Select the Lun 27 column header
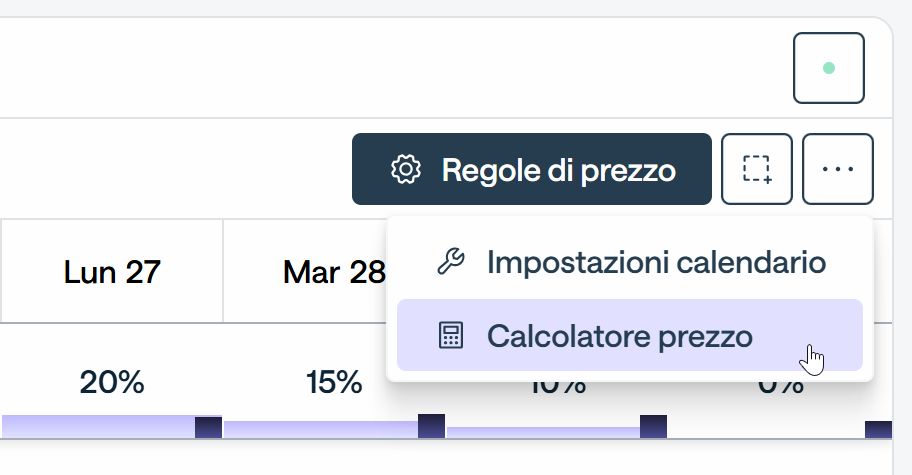Image resolution: width=912 pixels, height=475 pixels. [112, 272]
